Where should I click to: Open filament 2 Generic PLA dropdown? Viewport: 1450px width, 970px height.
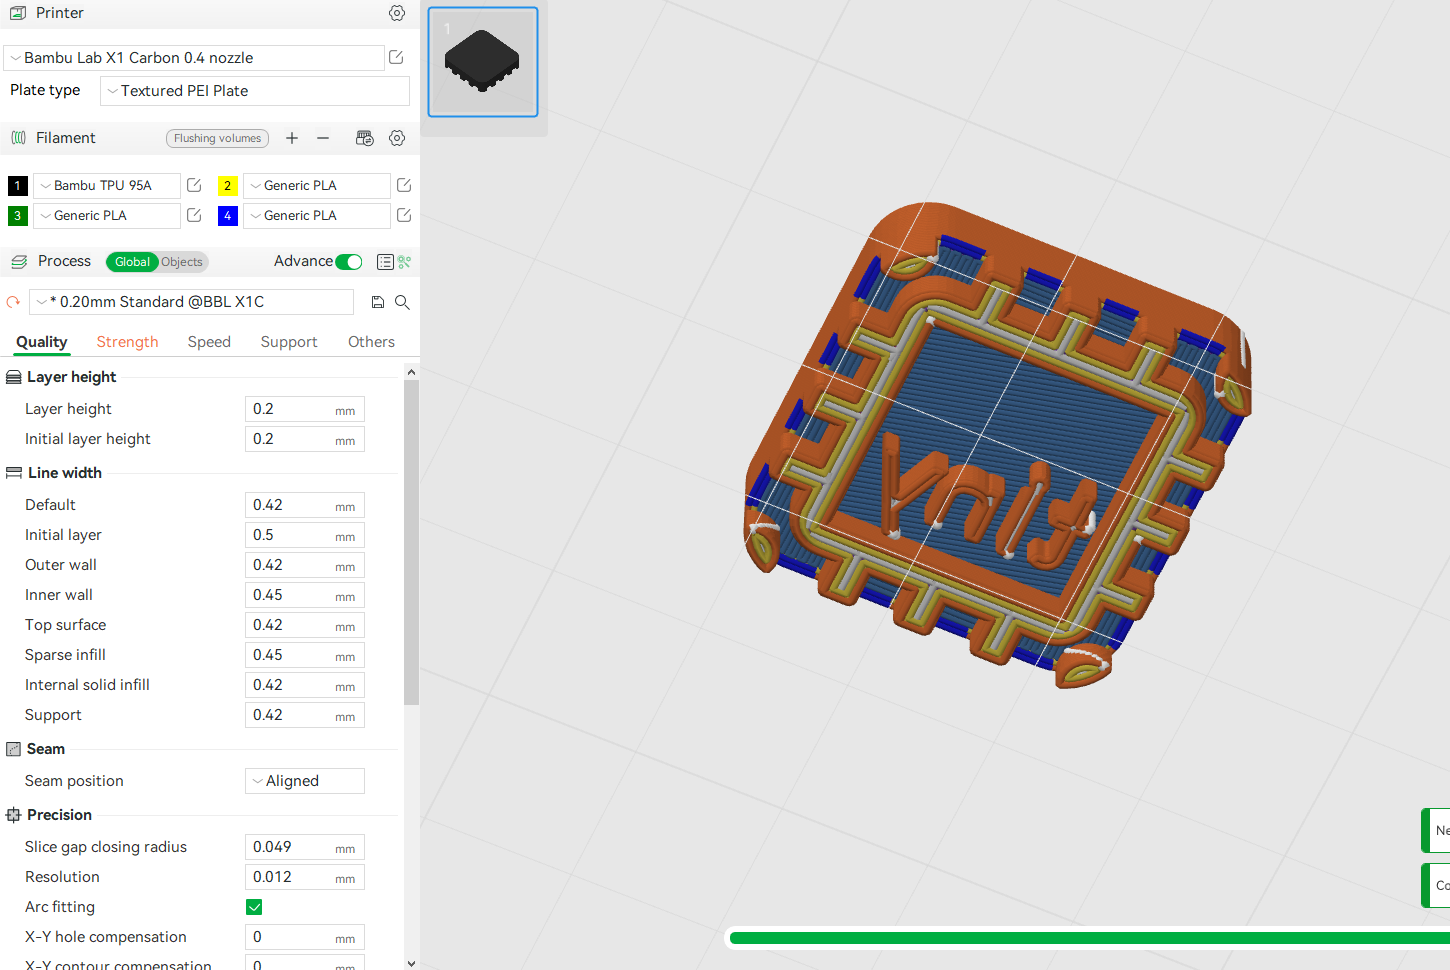click(317, 186)
